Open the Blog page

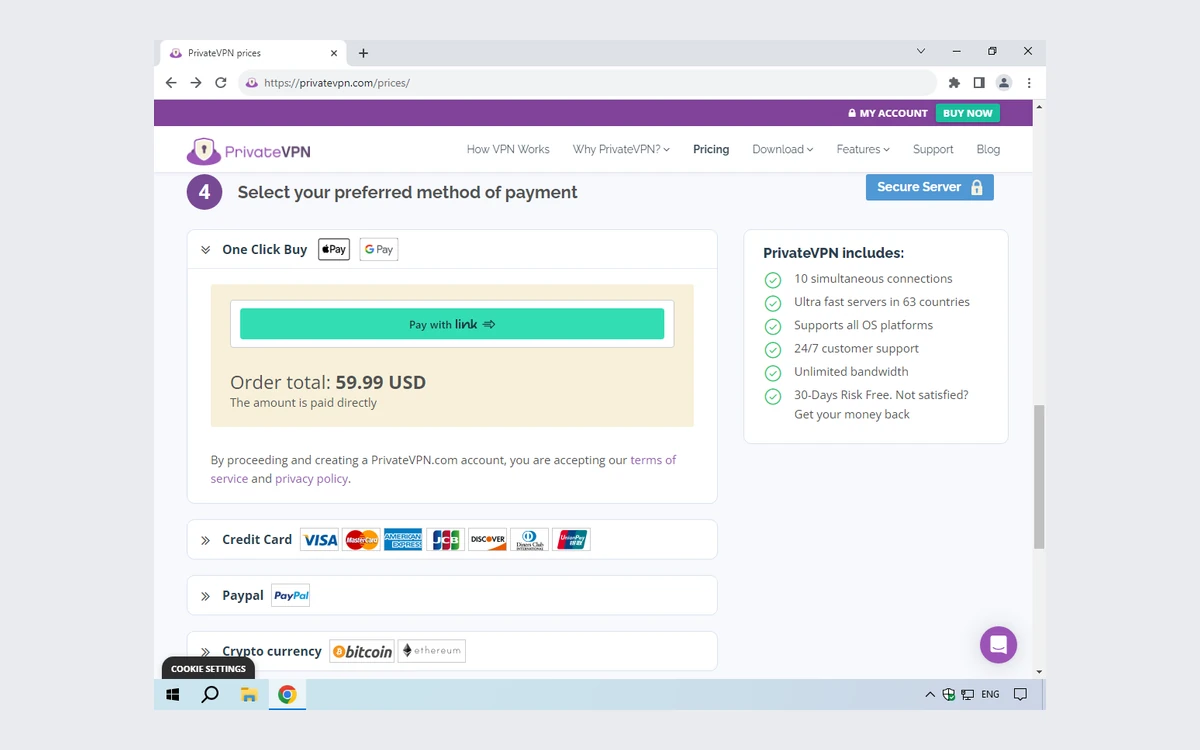coord(988,150)
